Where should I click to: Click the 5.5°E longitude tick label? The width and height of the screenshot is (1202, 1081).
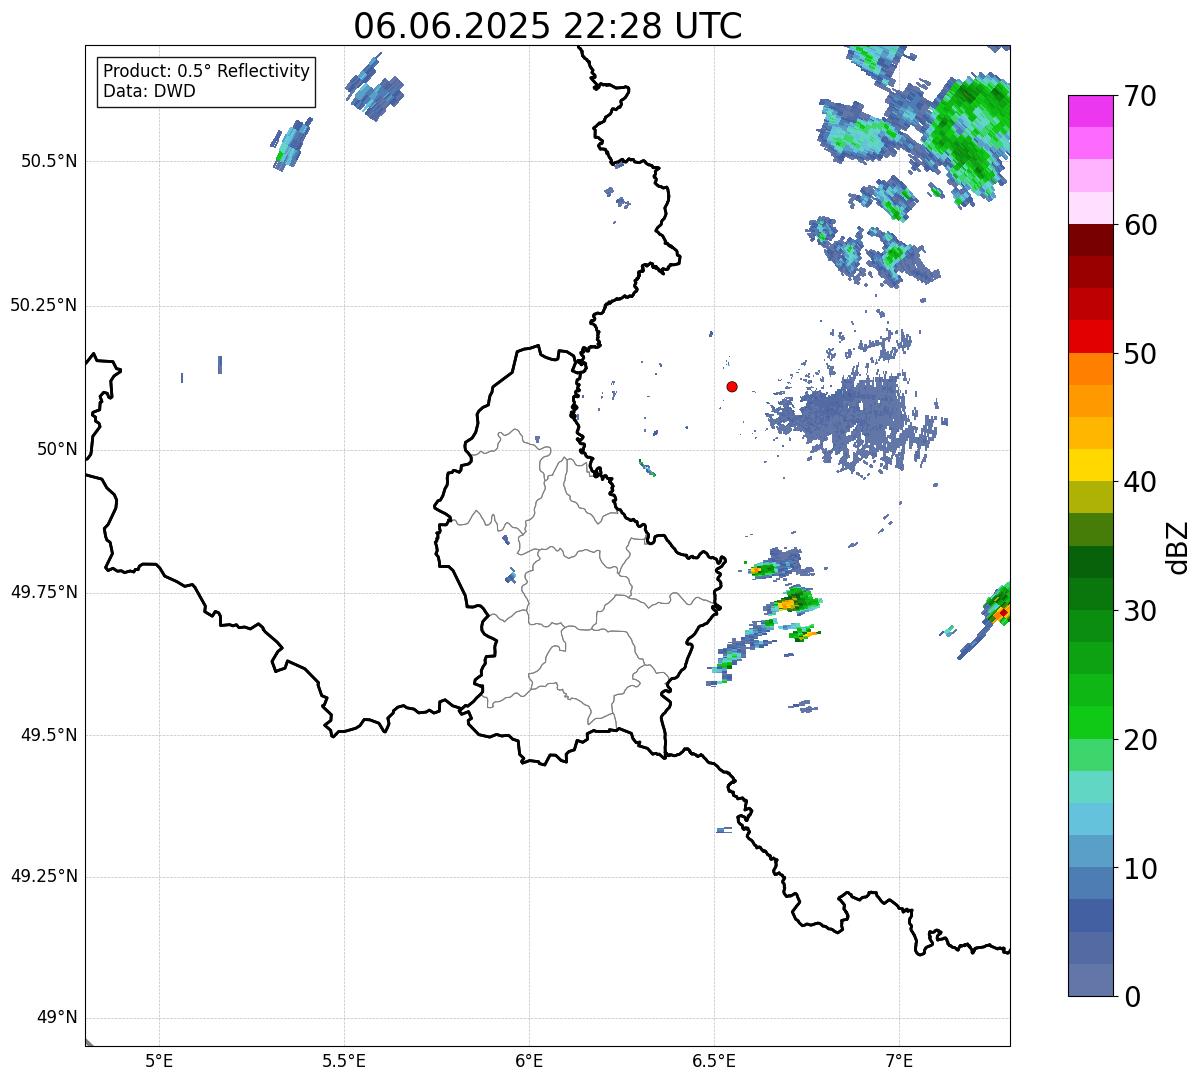344,1062
